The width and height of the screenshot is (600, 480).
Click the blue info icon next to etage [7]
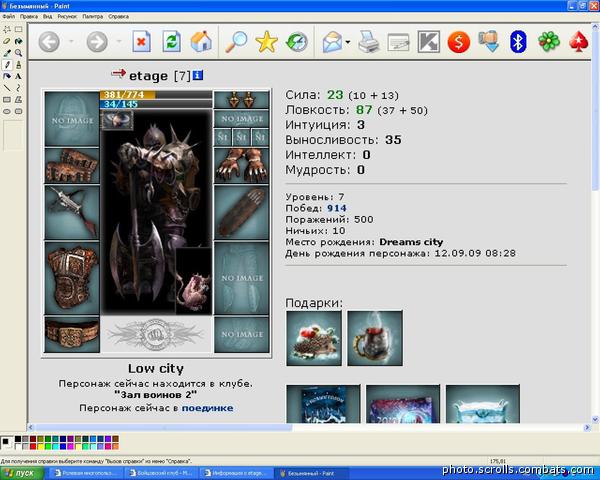pos(197,75)
